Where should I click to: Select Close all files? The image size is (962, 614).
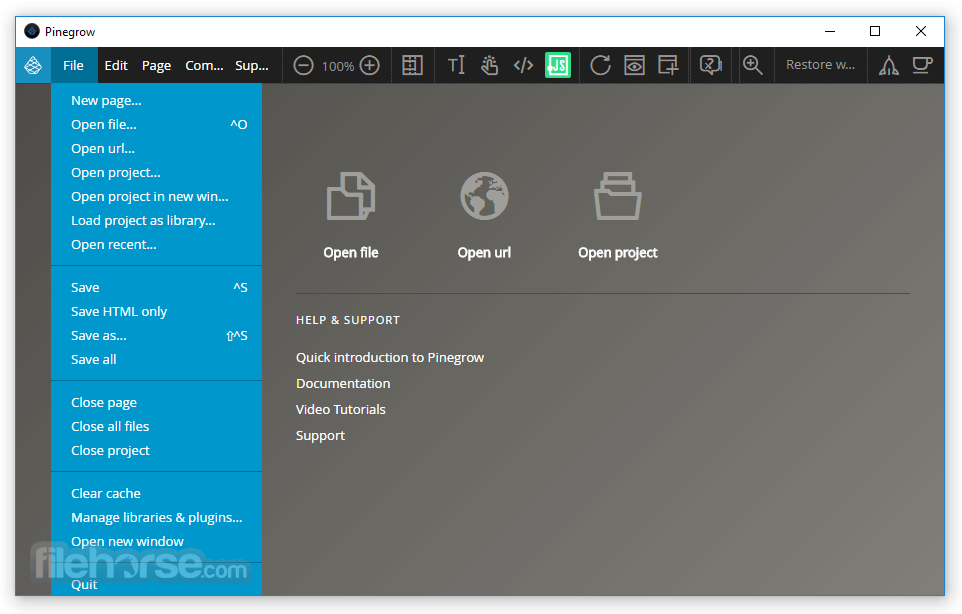156,426
